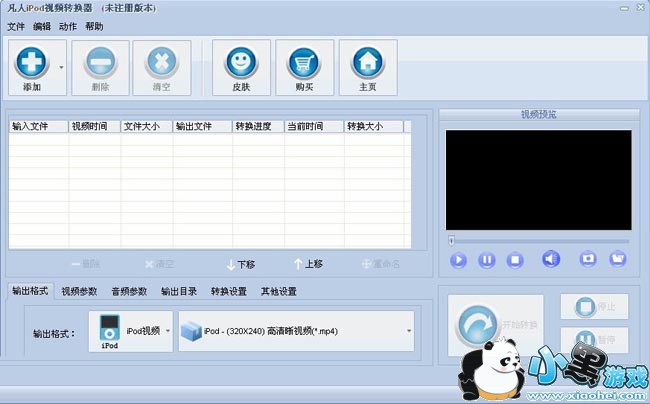Switch to the 转换设置 tab

coord(229,291)
